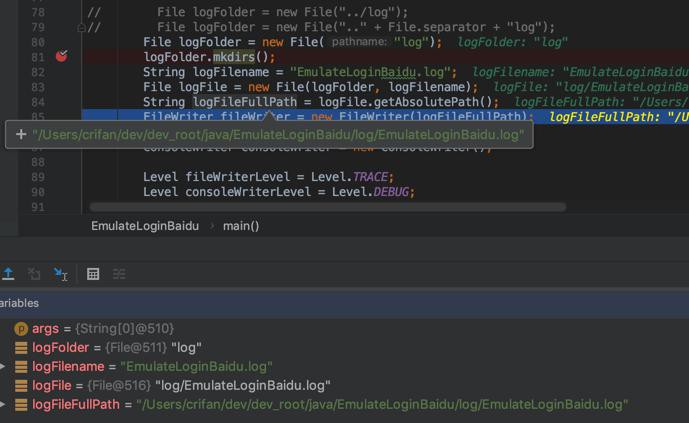Image resolution: width=689 pixels, height=423 pixels.
Task: Click the fold marker beside line 79
Action: coord(81,29)
